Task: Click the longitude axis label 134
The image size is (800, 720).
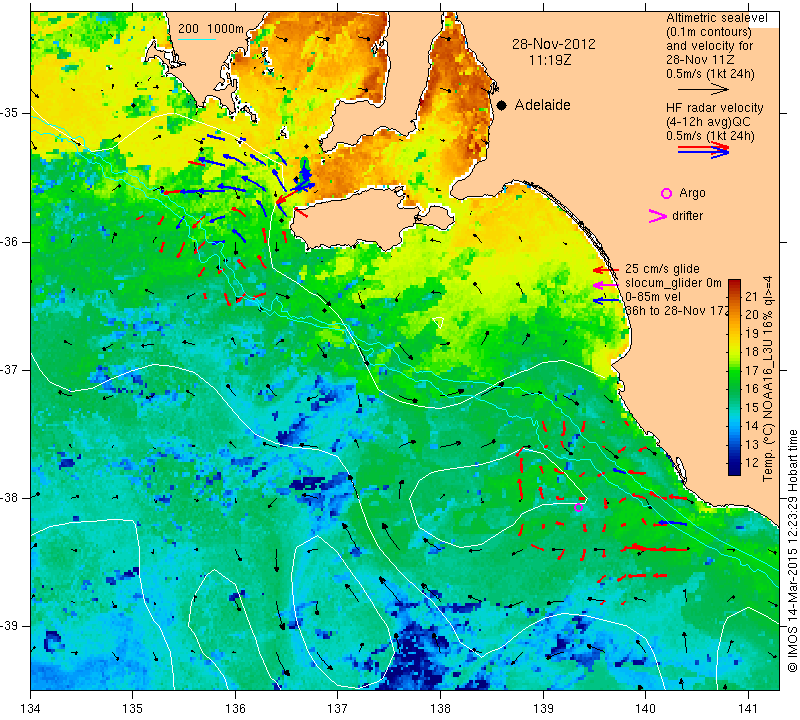Action: click(x=31, y=708)
